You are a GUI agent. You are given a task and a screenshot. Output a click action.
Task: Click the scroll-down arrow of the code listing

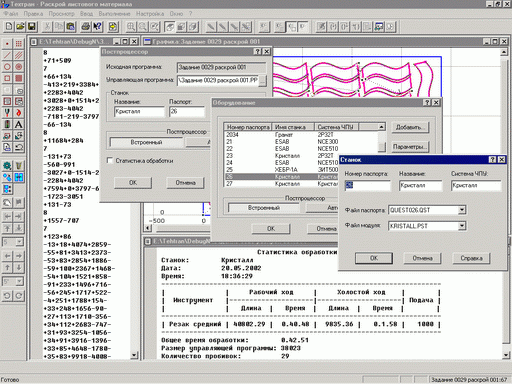(134, 355)
